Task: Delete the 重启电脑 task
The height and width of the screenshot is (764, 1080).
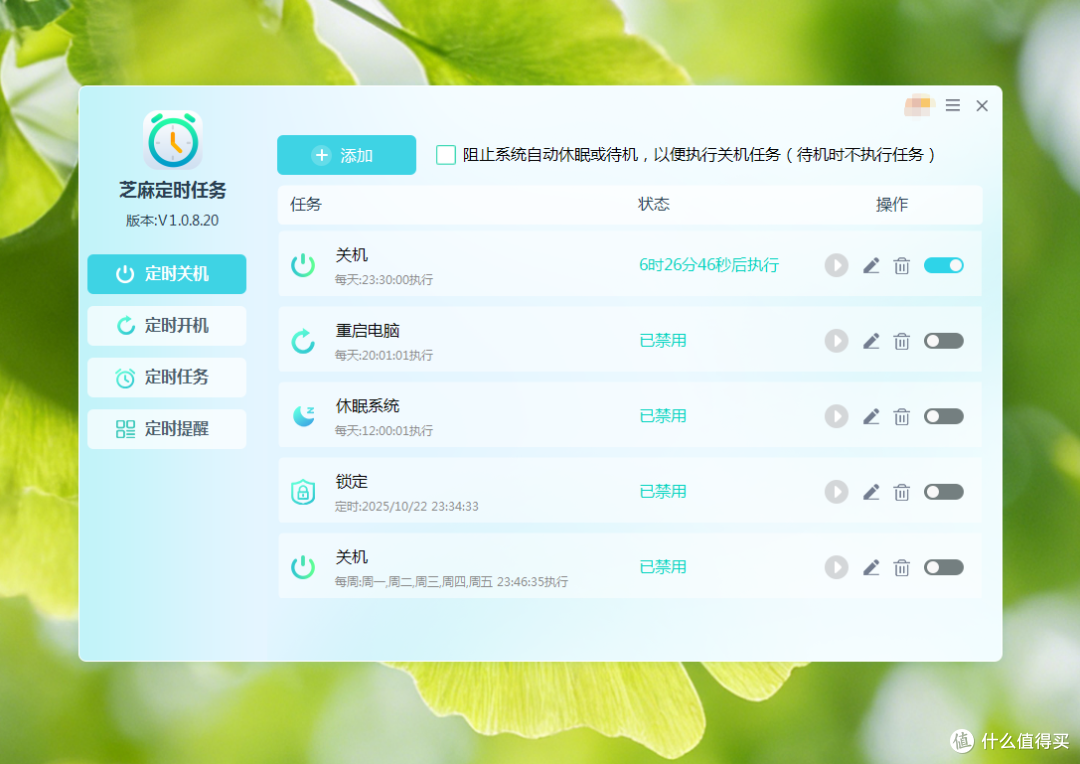Action: click(902, 341)
